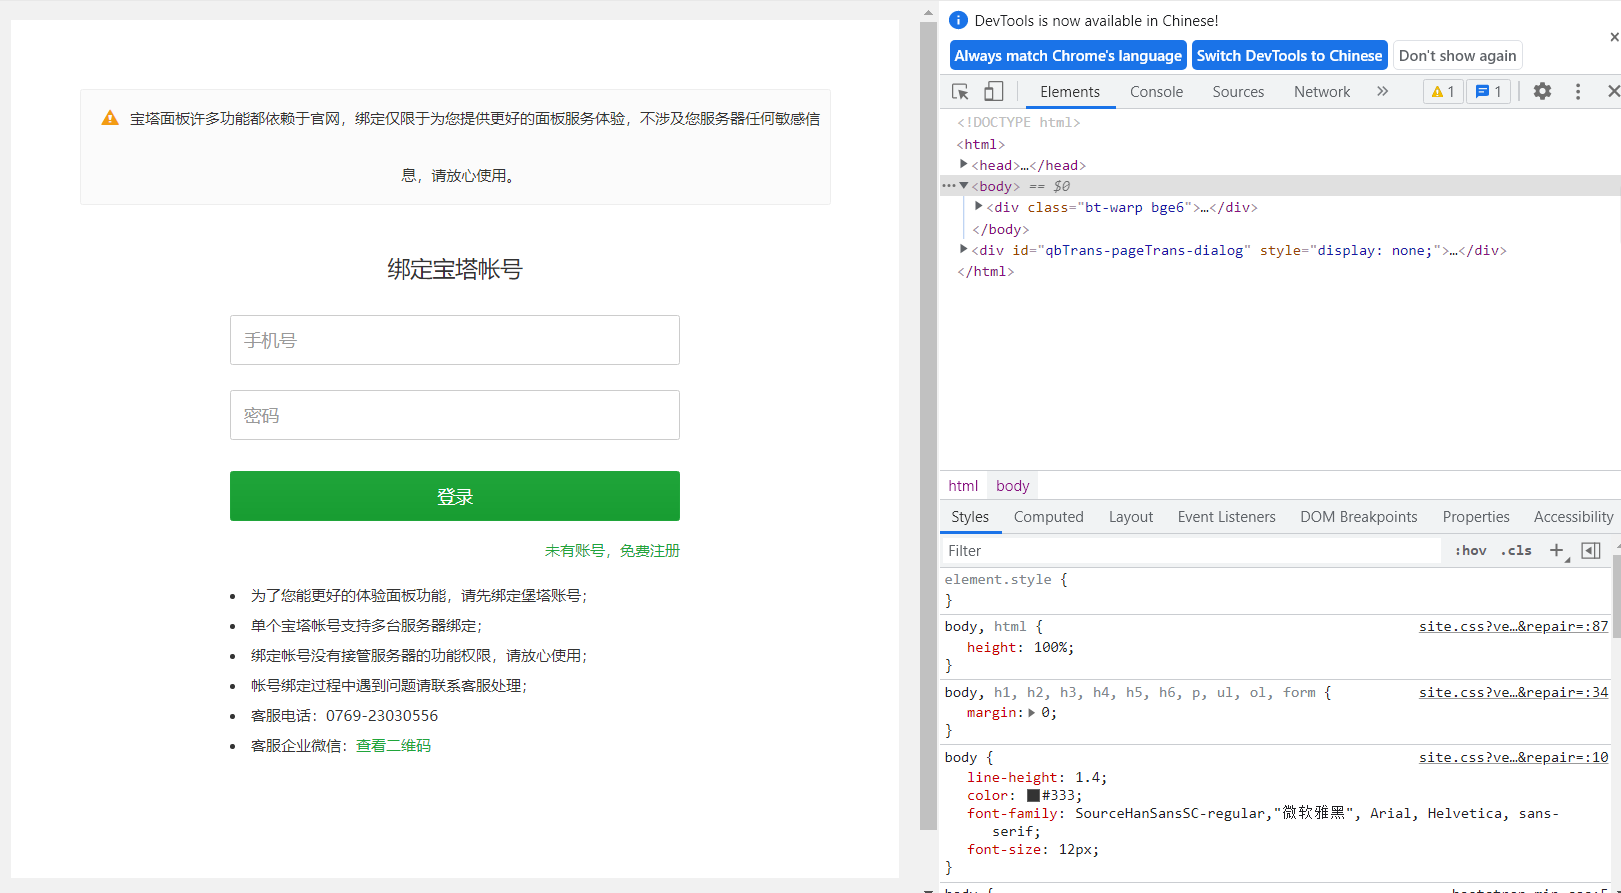Expand the qbTrans-pageTrans-dialog div node
Screen dimensions: 1621x893
963,249
